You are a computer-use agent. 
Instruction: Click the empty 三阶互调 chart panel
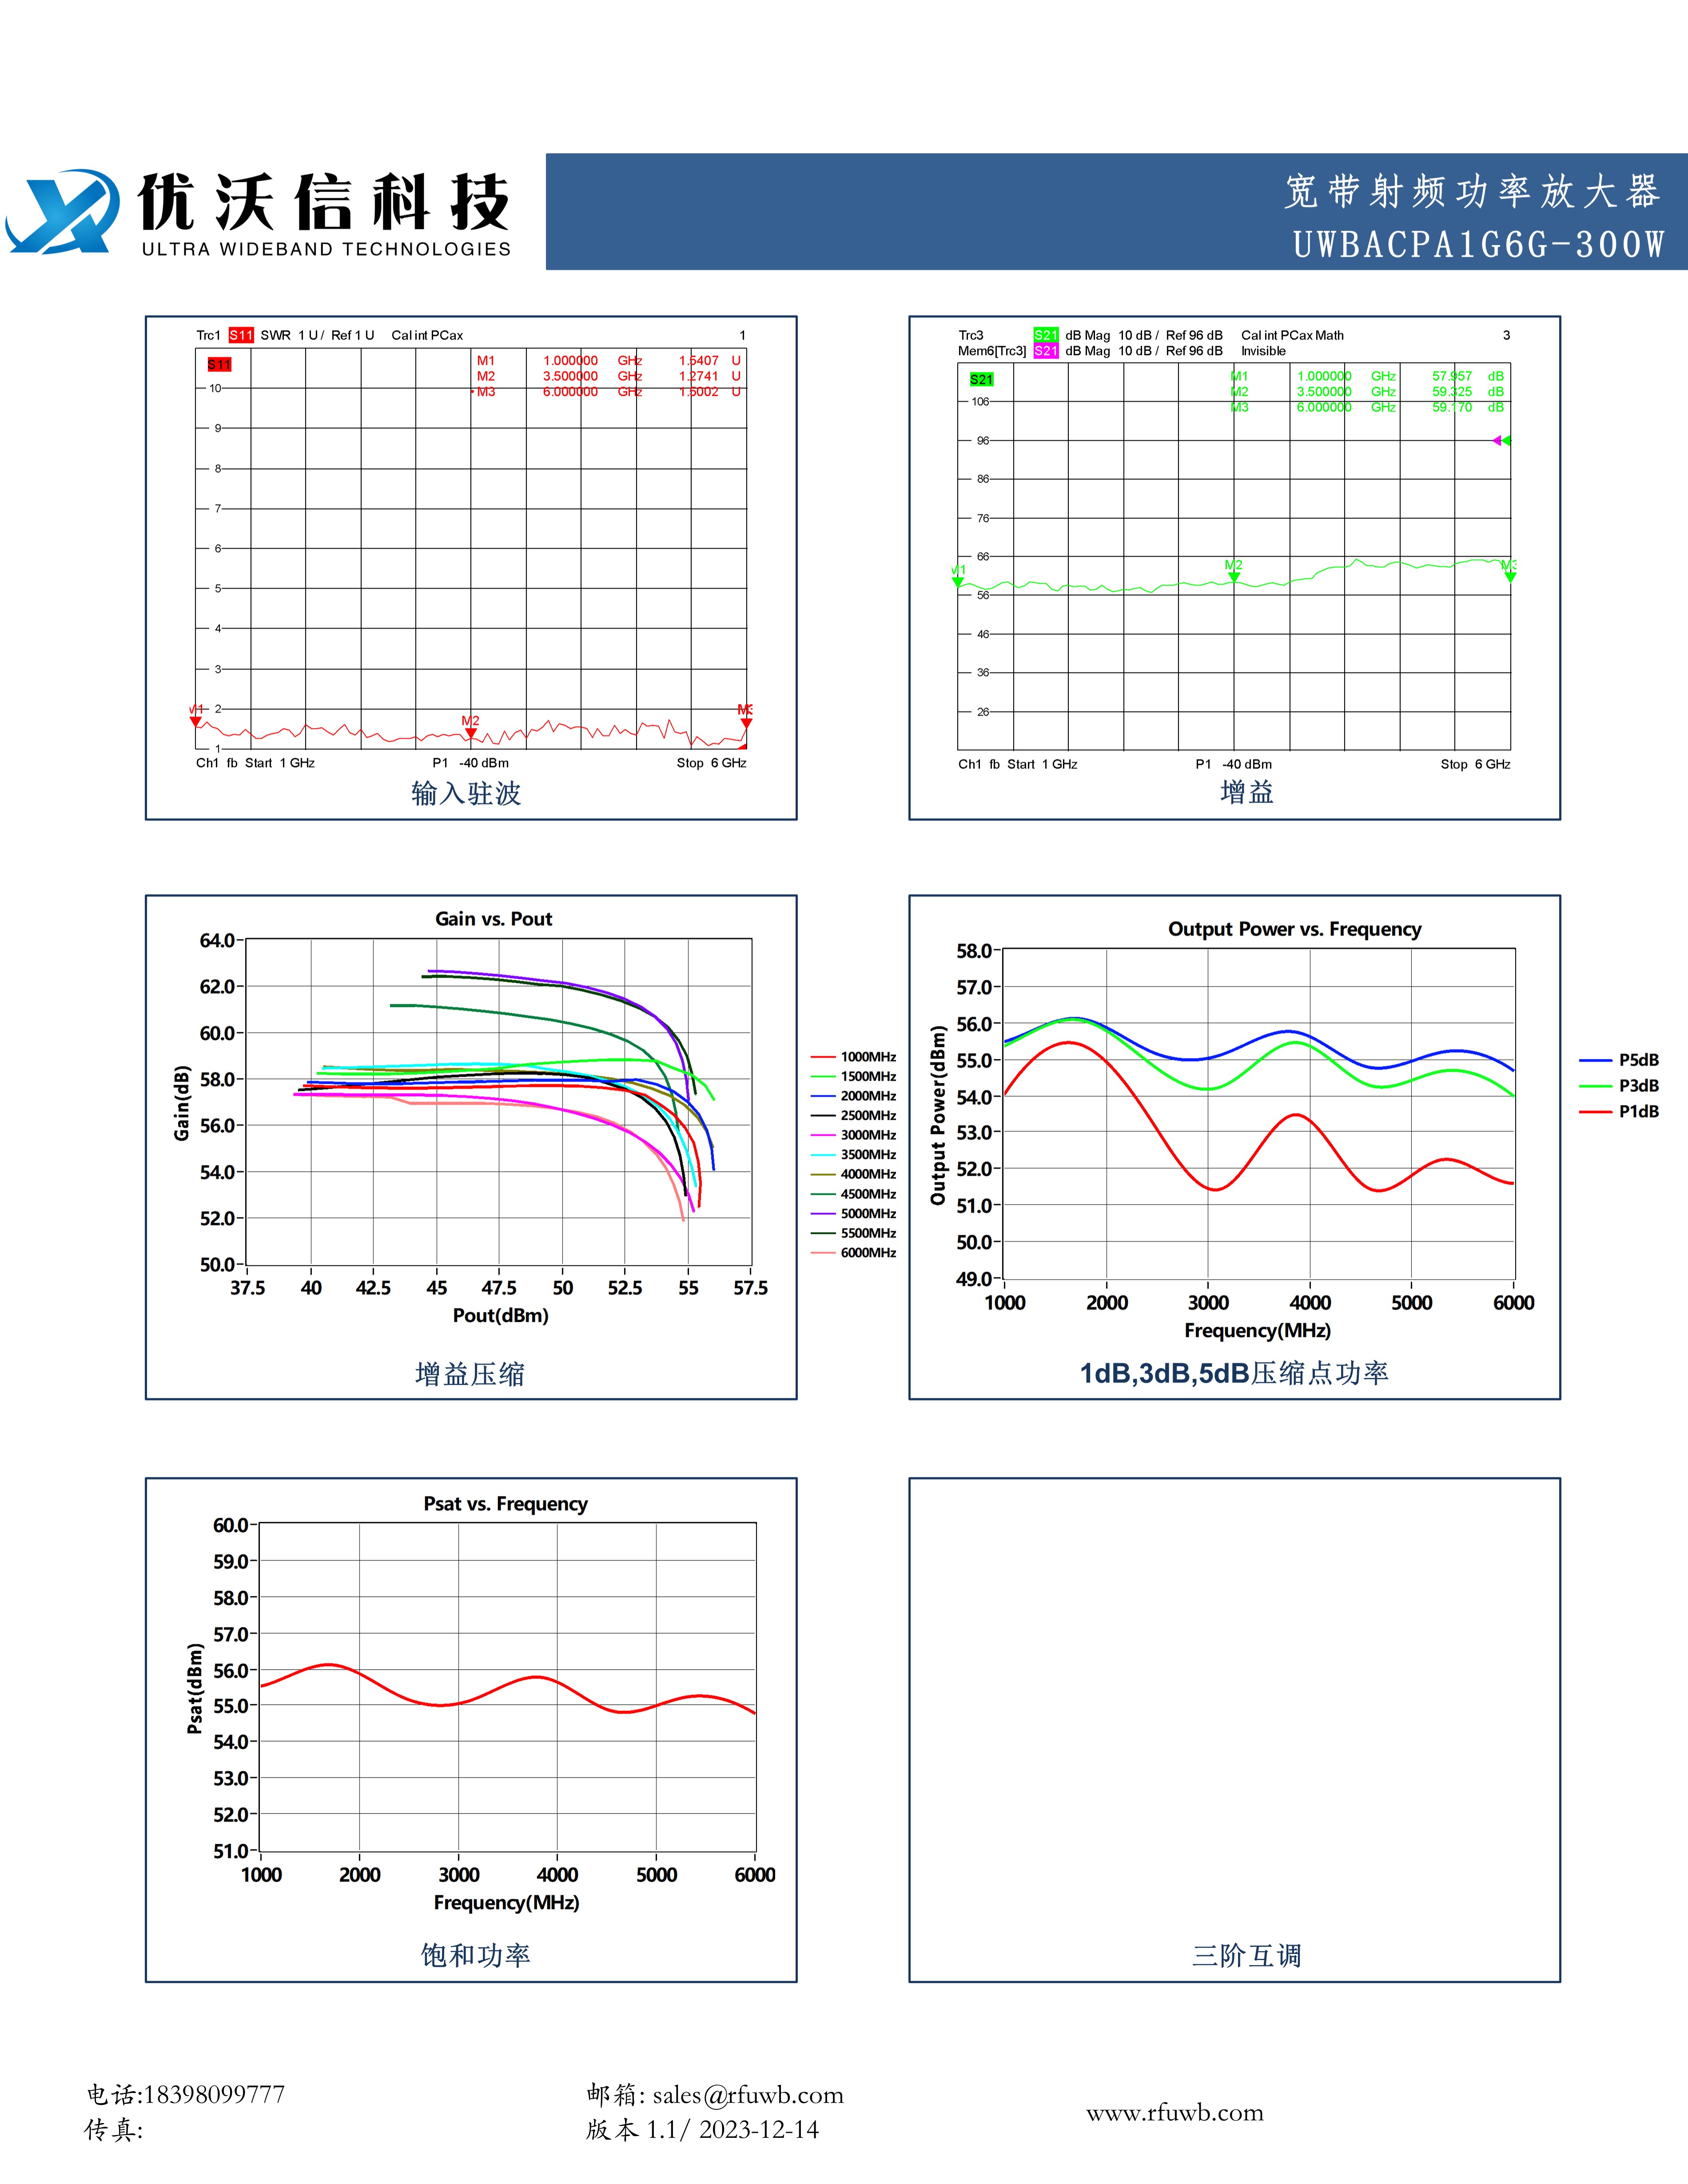1234,1720
